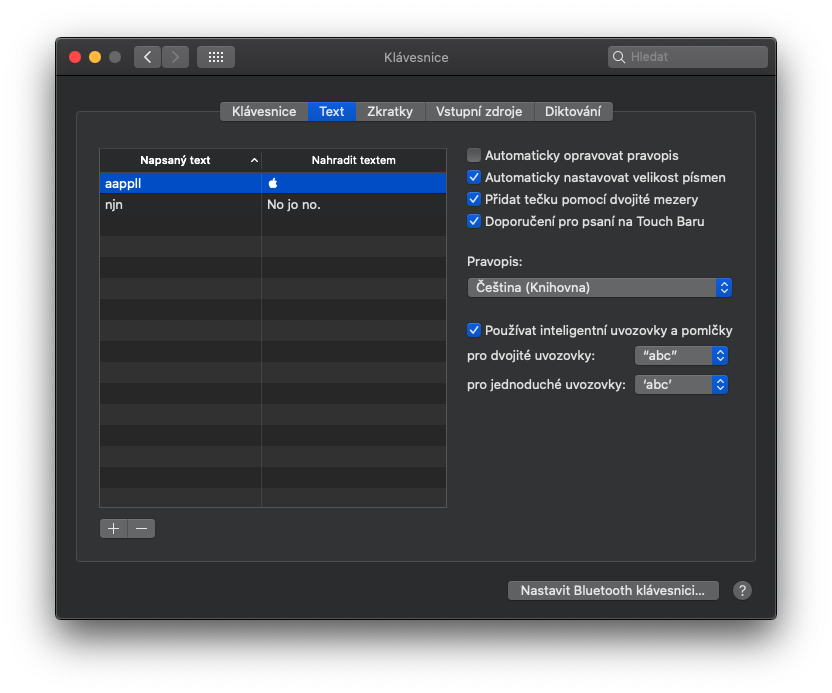Open the double quotes style dropdown
832x693 pixels.
[680, 355]
